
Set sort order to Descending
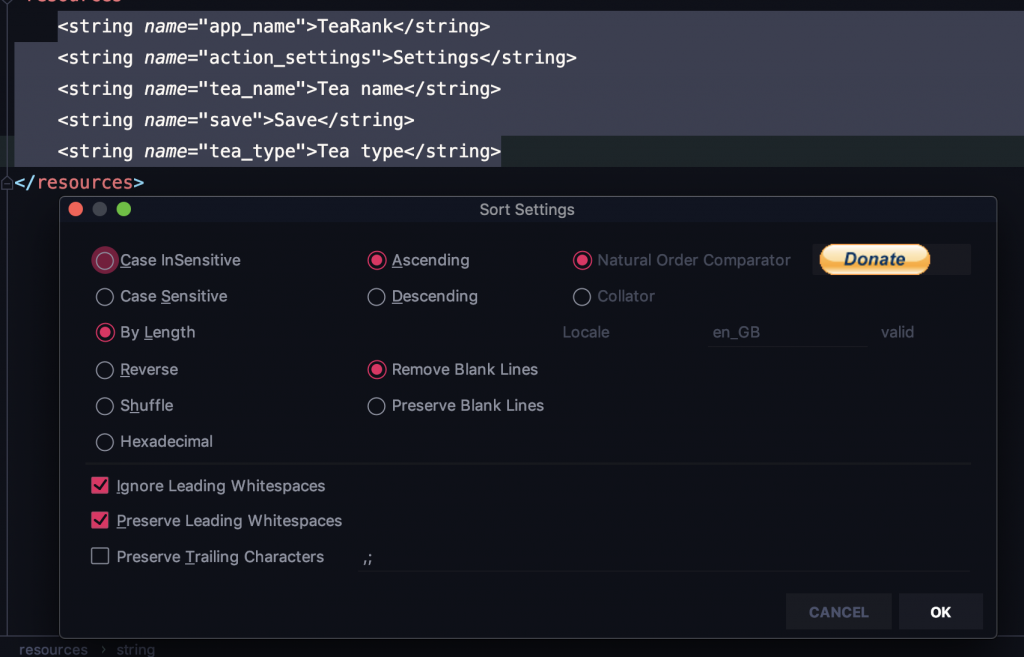(377, 297)
